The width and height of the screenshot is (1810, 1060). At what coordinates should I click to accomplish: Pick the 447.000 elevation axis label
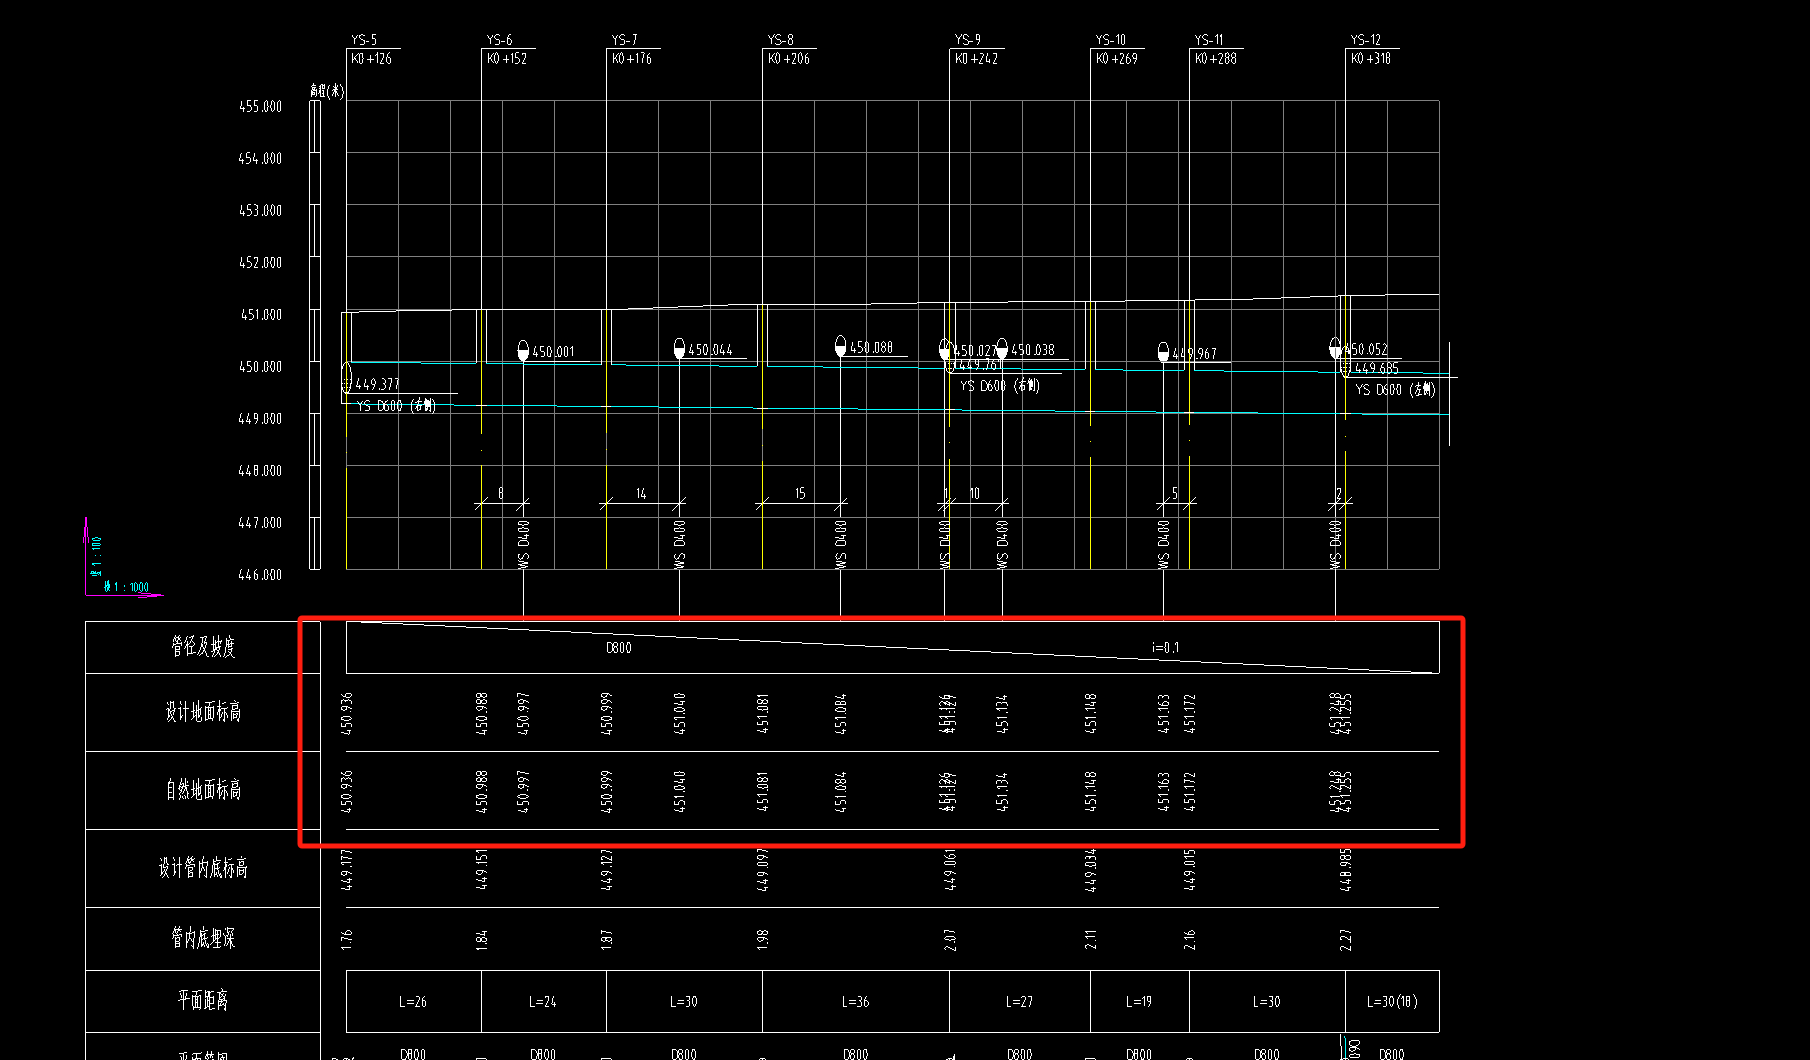pyautogui.click(x=260, y=522)
